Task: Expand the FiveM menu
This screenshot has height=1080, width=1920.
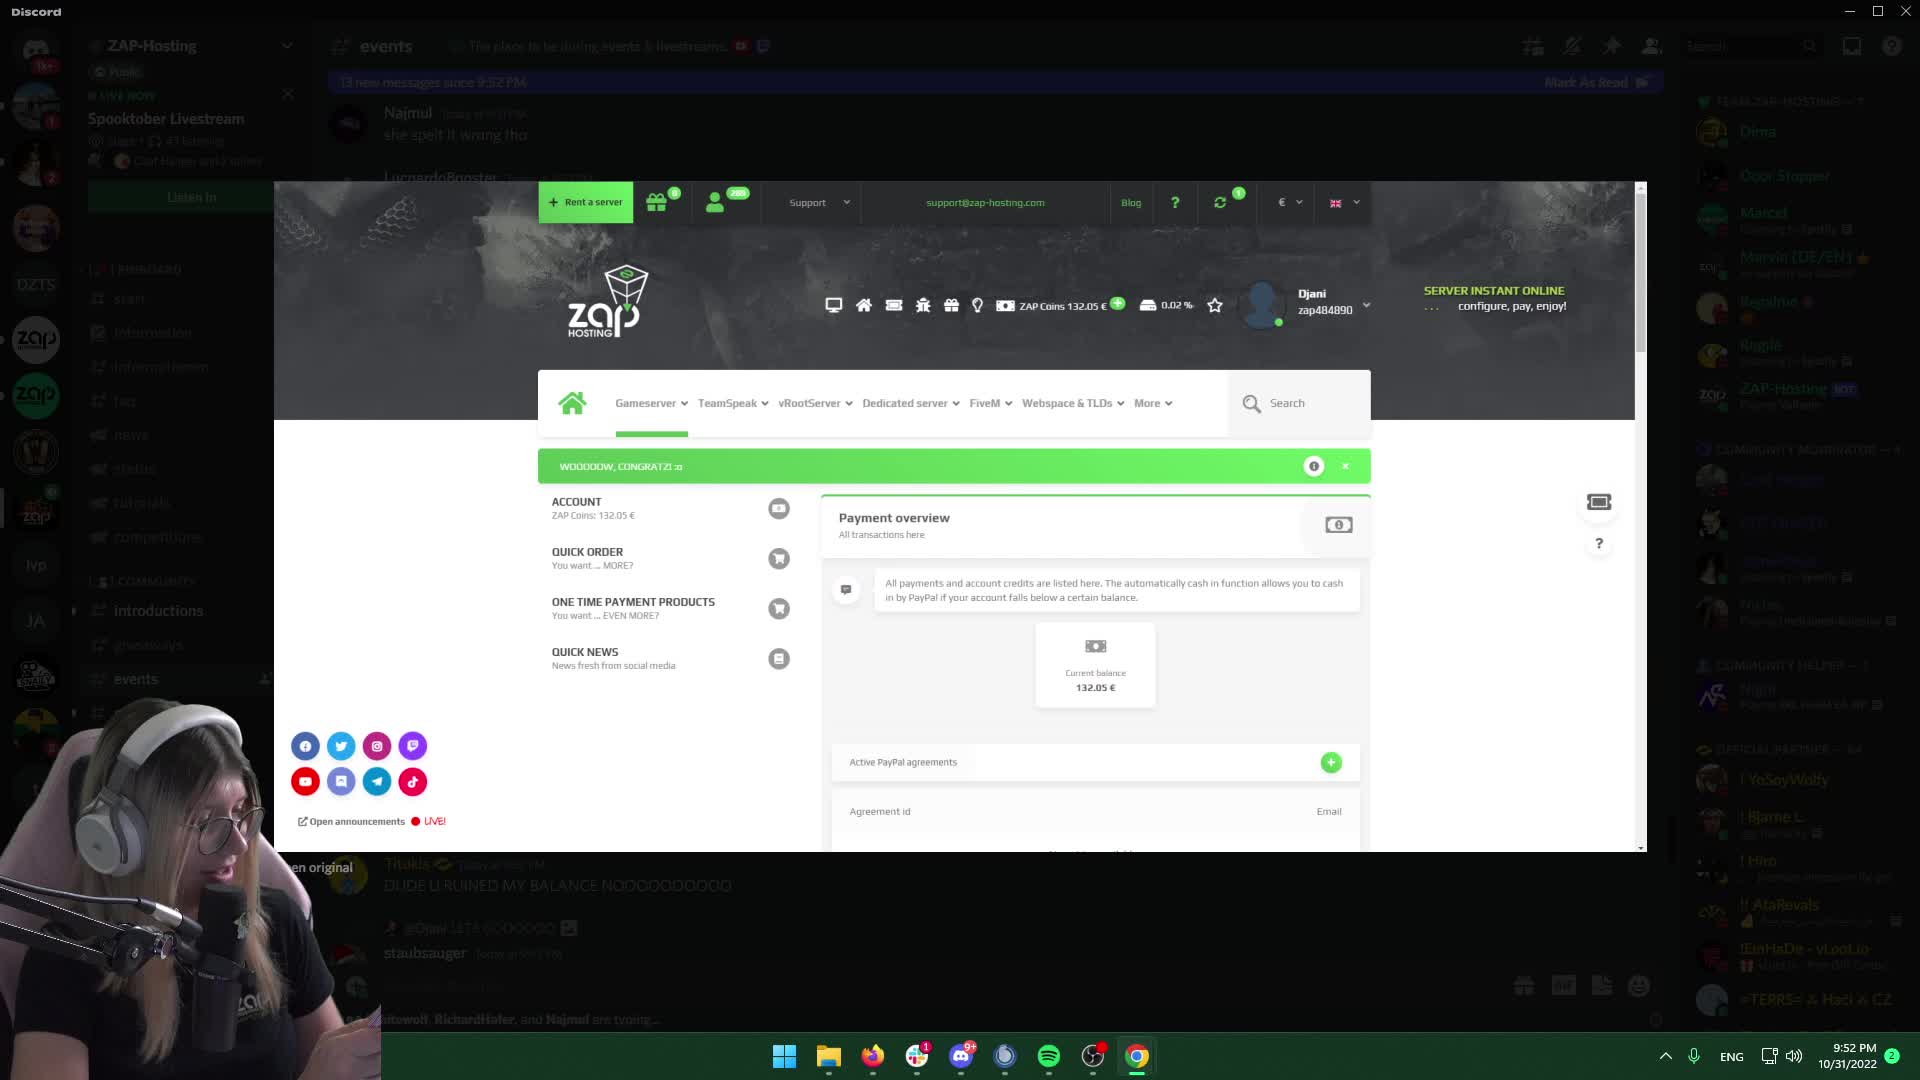Action: [x=991, y=404]
